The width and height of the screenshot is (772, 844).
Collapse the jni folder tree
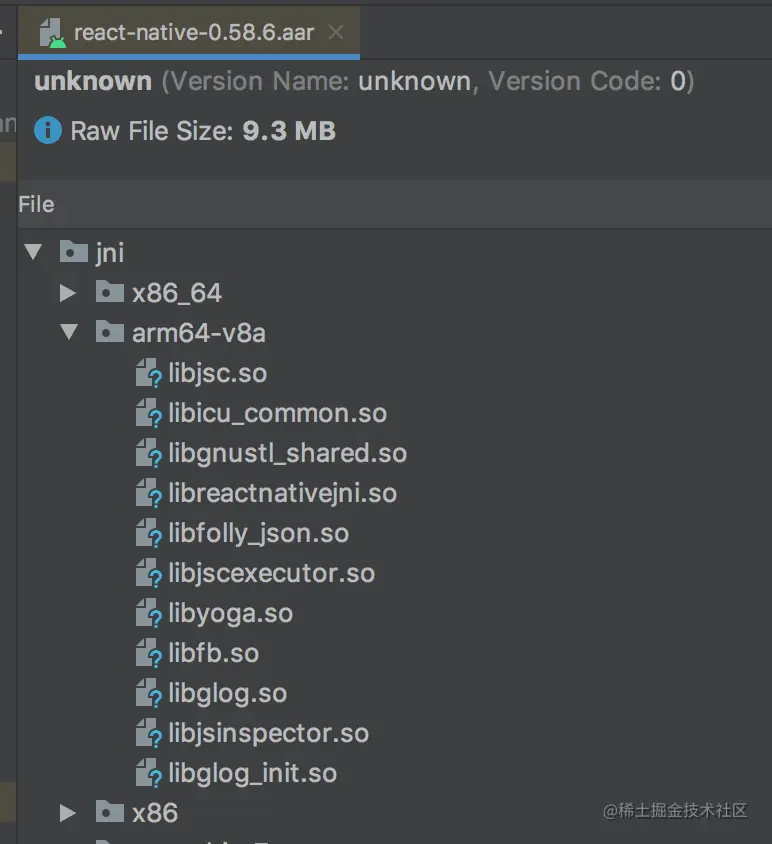coord(33,252)
